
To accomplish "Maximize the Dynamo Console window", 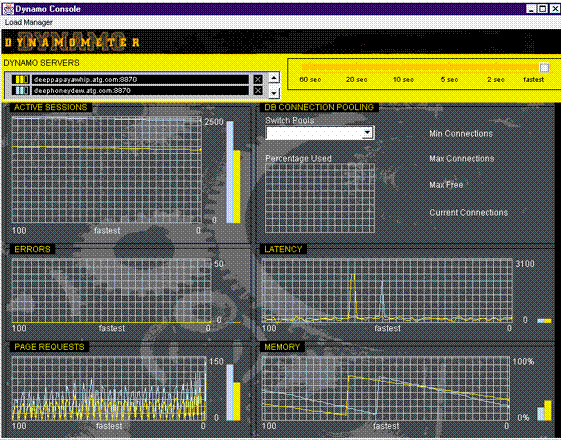I will (542, 9).
